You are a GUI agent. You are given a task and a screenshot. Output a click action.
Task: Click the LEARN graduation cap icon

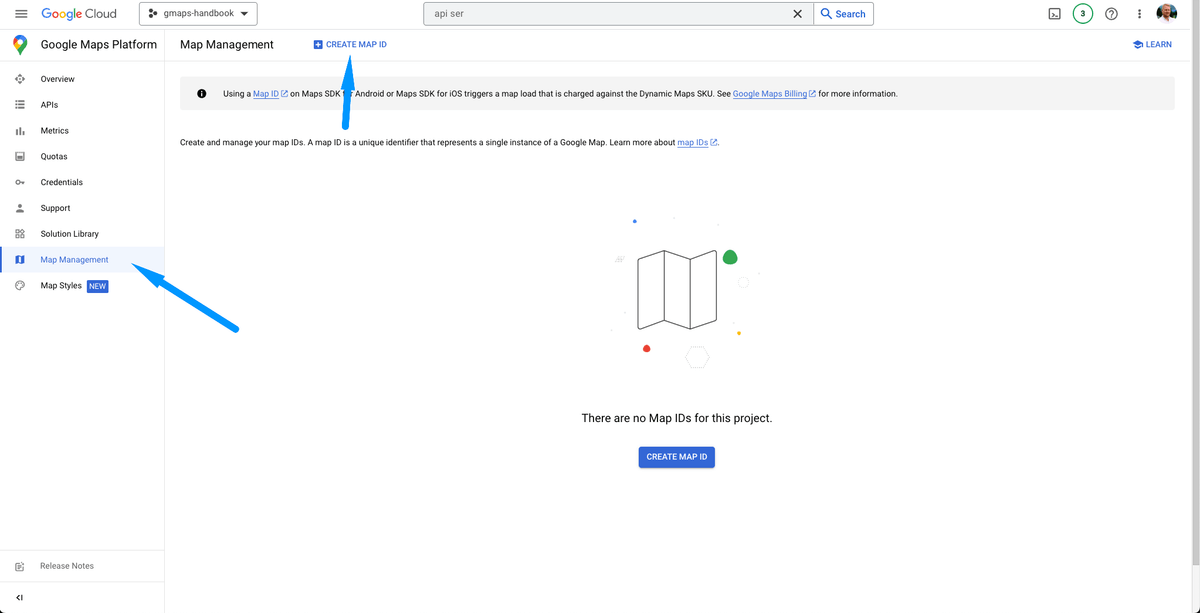coord(1138,45)
